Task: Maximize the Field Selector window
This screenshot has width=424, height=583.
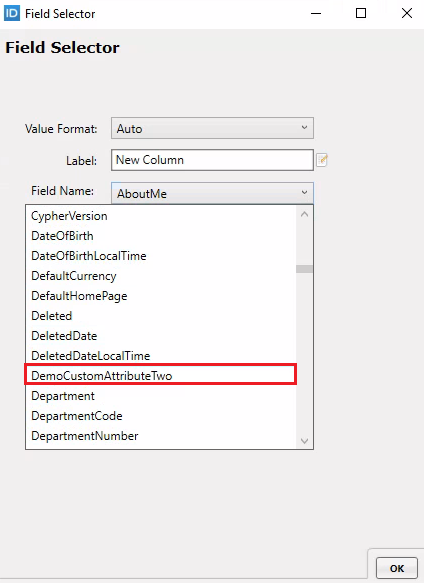Action: pyautogui.click(x=361, y=13)
